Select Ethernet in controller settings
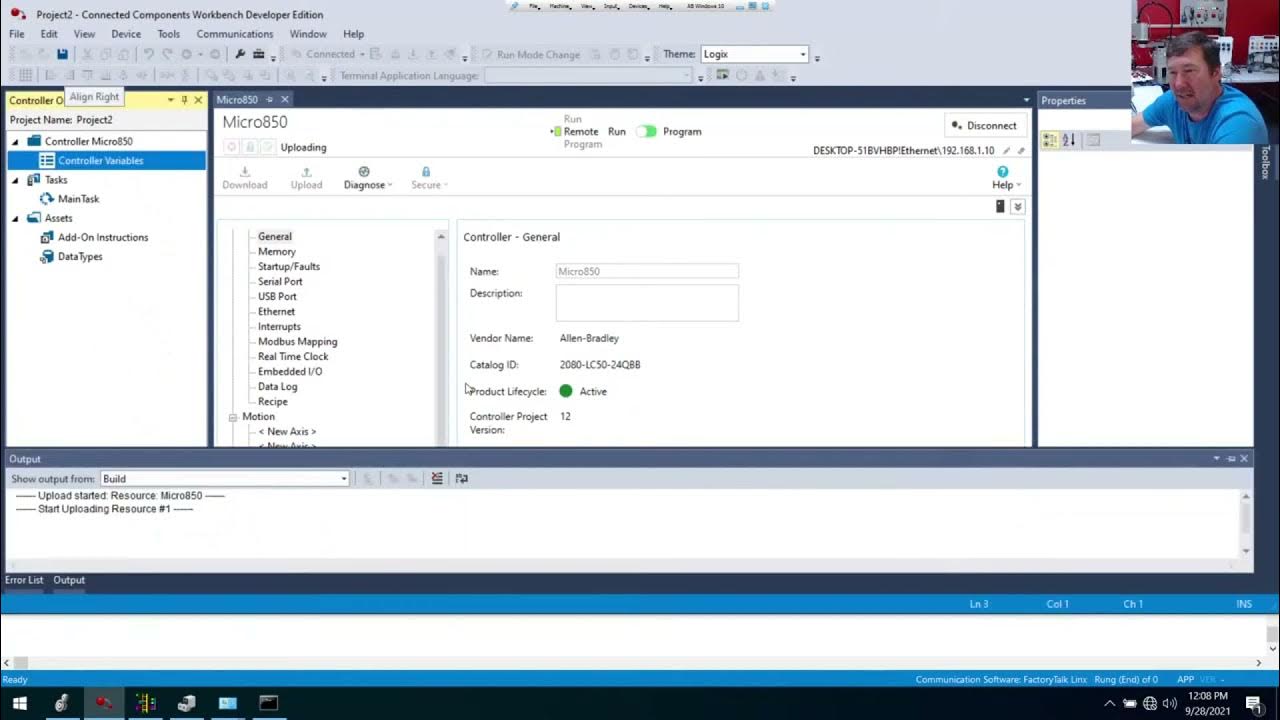Viewport: 1280px width, 720px height. click(276, 312)
